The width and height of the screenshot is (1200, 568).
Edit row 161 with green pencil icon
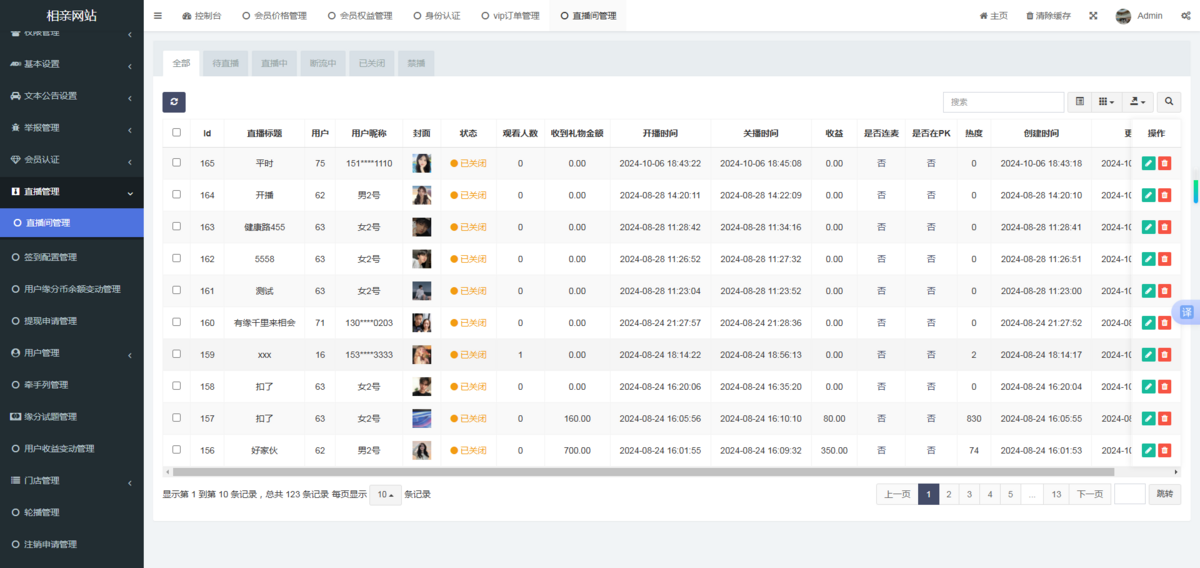click(x=1149, y=291)
